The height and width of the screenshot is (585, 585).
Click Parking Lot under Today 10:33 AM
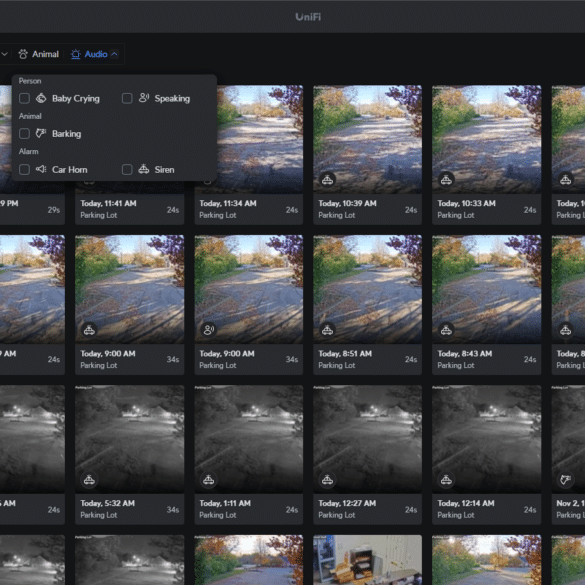(456, 215)
